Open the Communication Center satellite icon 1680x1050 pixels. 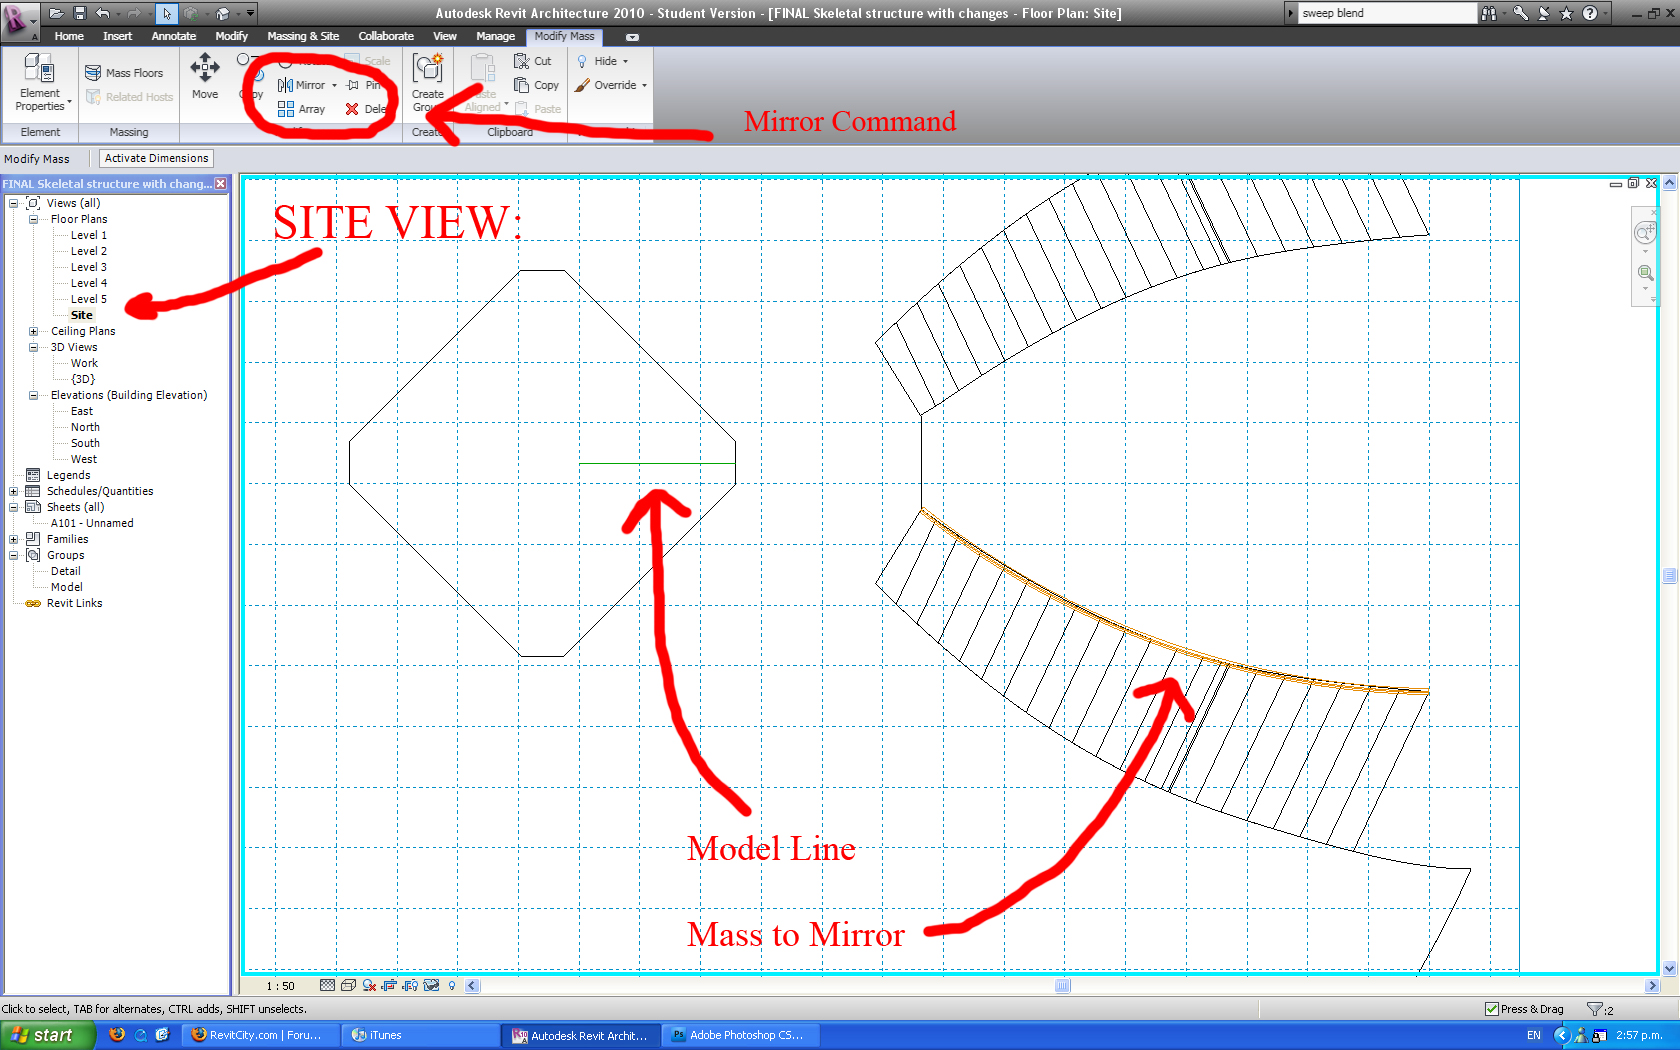click(x=1544, y=13)
